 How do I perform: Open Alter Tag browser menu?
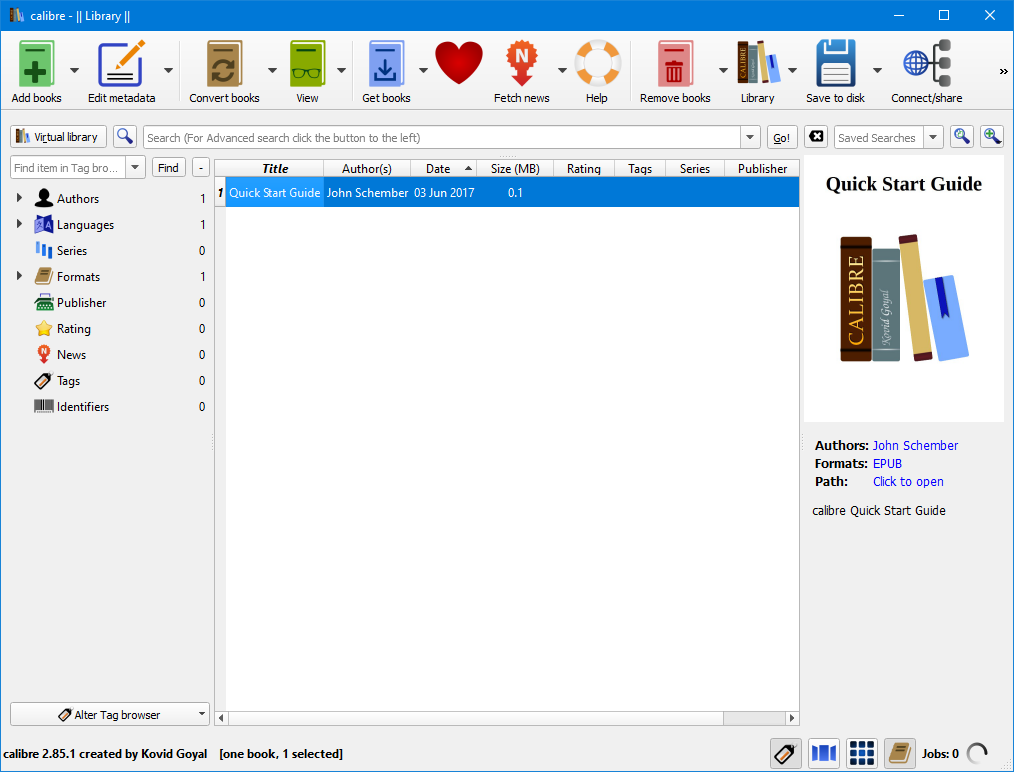[x=110, y=714]
